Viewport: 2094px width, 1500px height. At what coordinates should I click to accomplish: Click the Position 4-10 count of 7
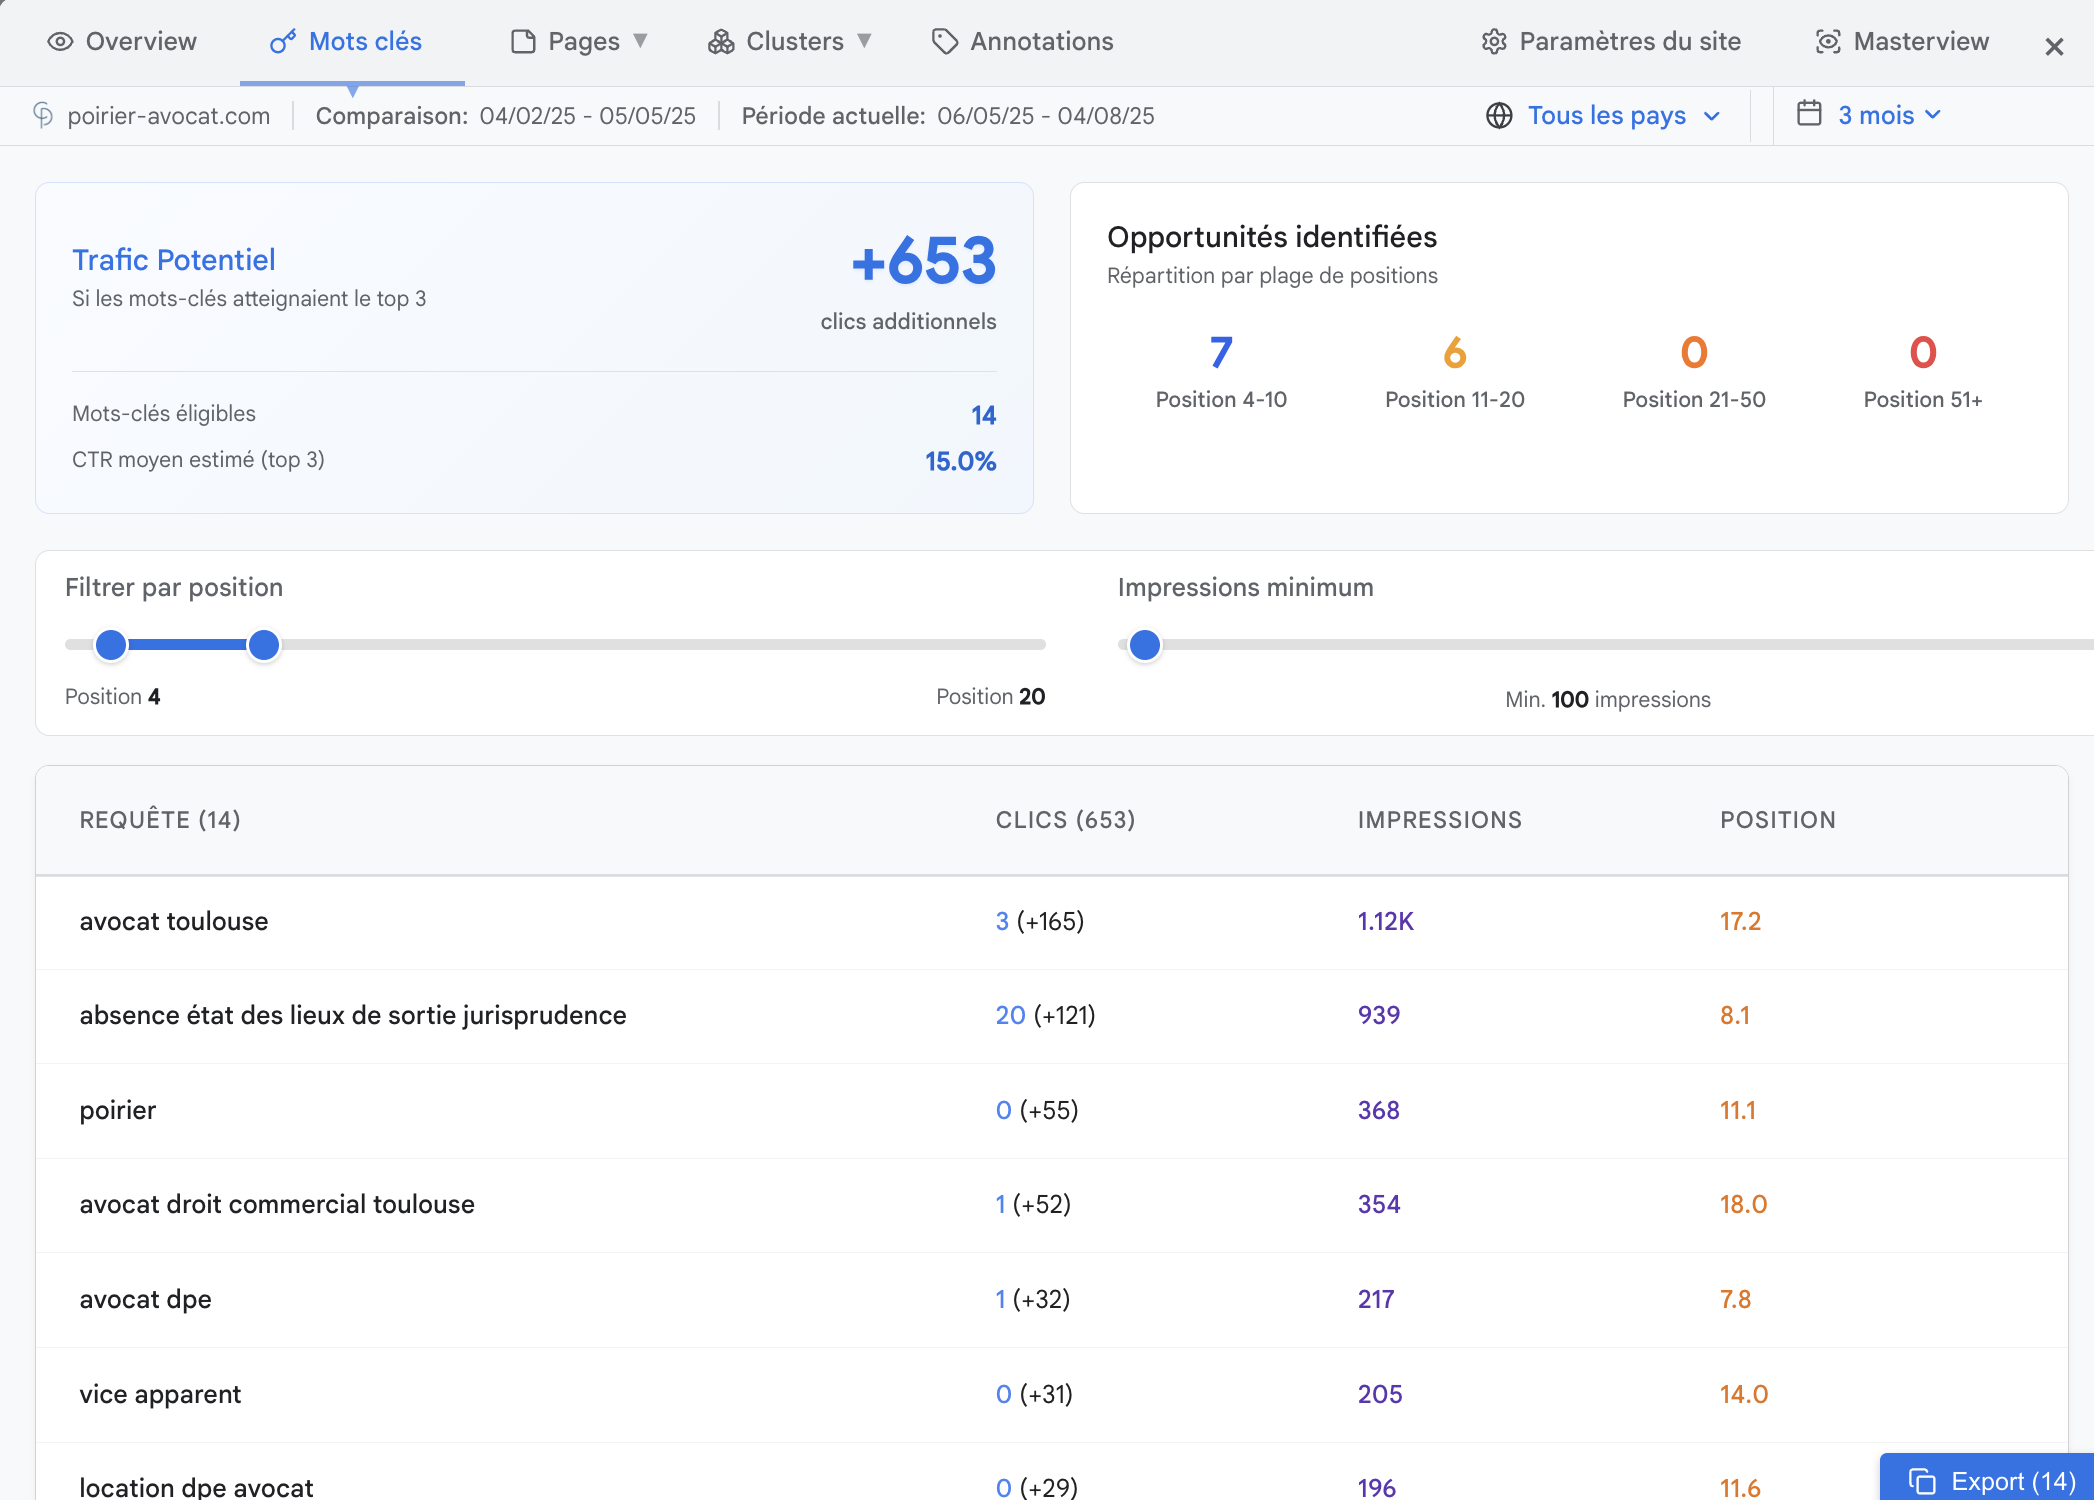click(x=1221, y=352)
